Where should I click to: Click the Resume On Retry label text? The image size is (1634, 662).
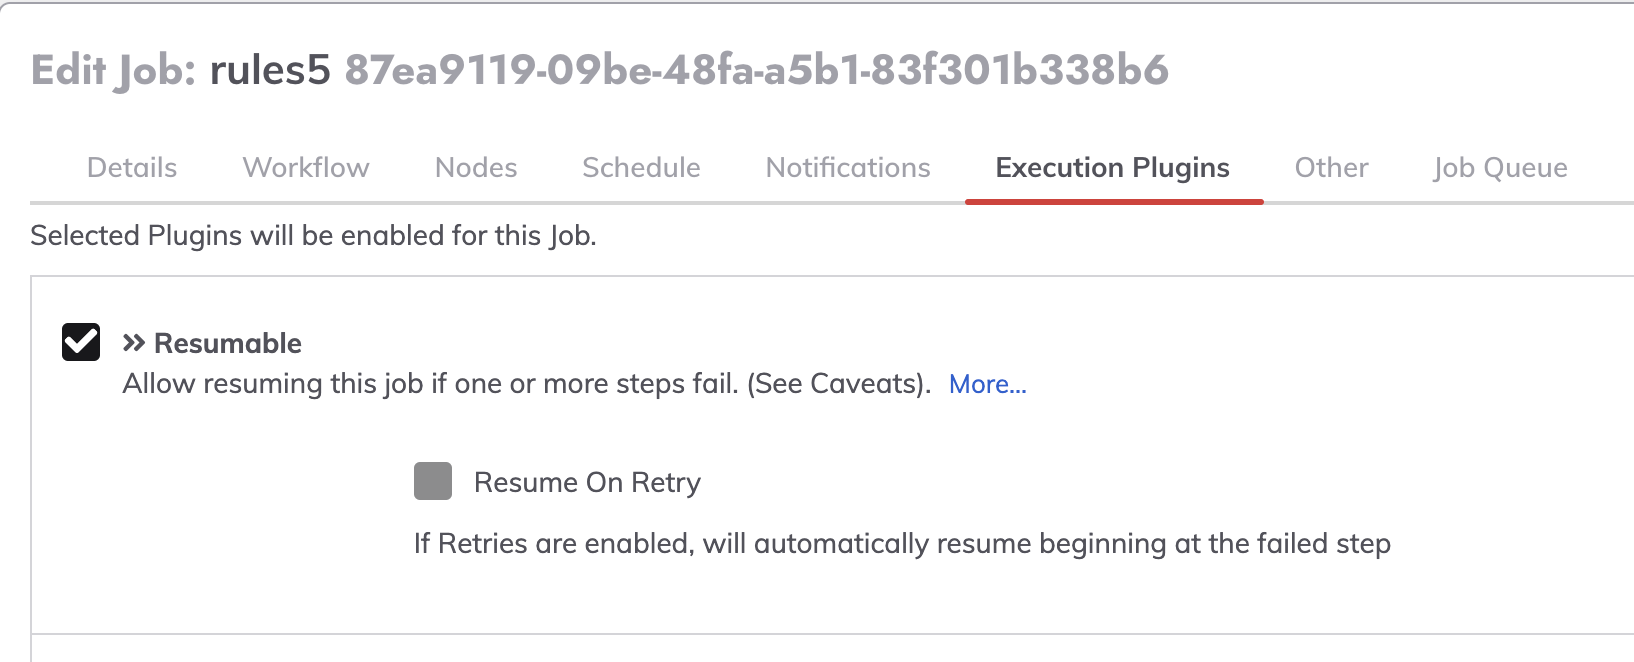(x=587, y=482)
